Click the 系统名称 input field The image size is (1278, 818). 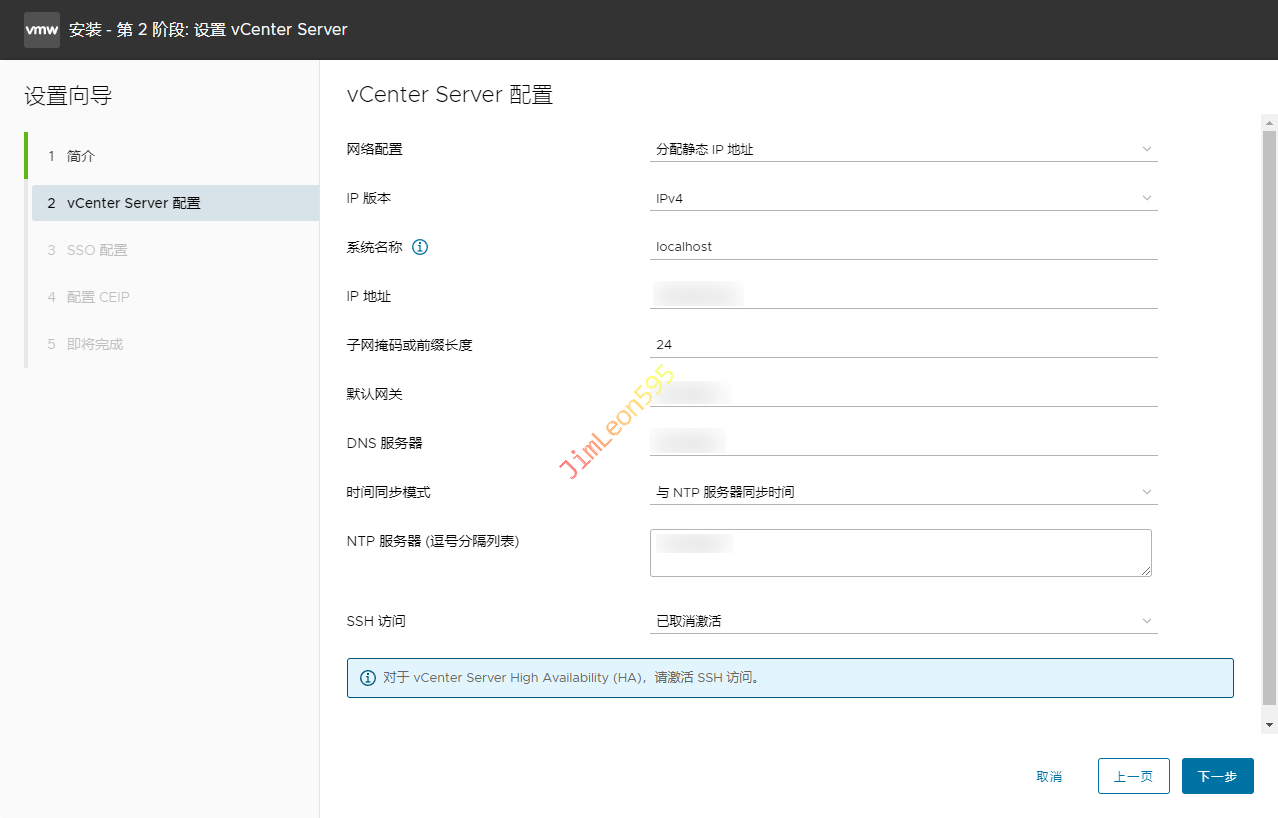click(903, 247)
